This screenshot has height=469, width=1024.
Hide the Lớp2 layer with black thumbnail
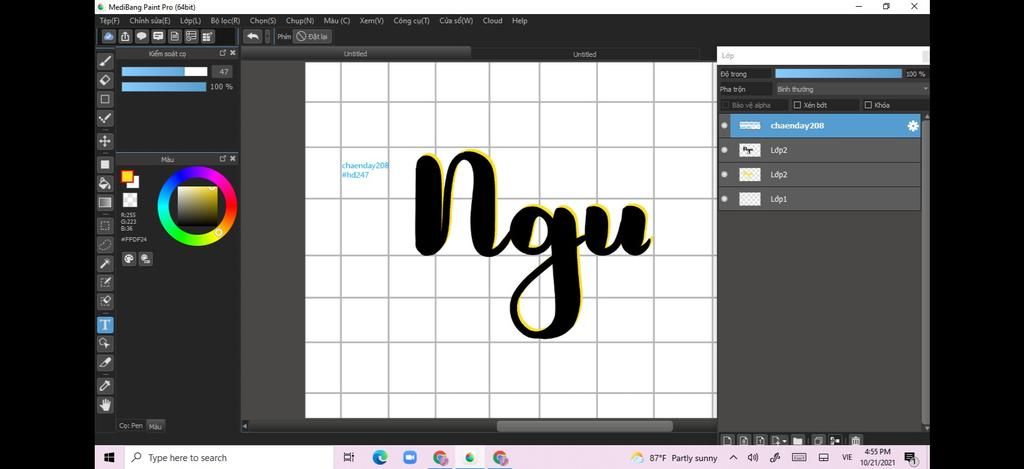724,150
